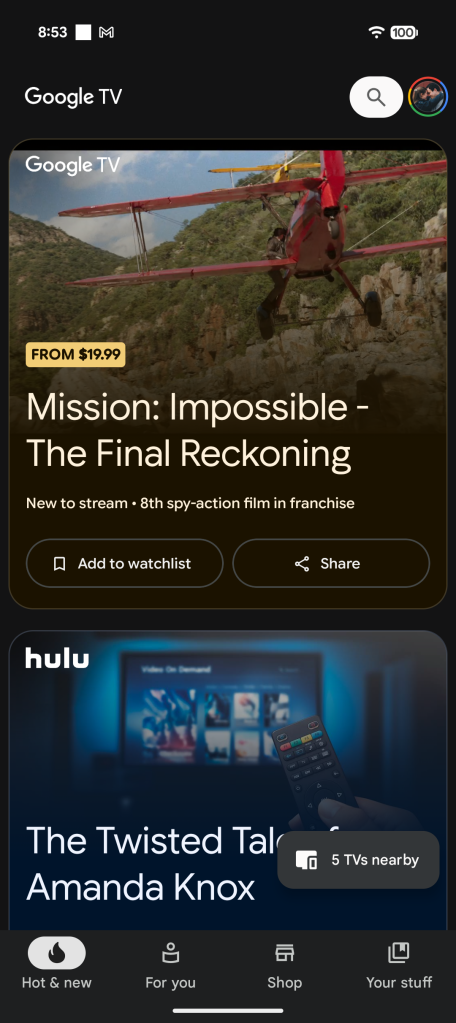
Task: Open the profile avatar account menu
Action: pos(428,97)
